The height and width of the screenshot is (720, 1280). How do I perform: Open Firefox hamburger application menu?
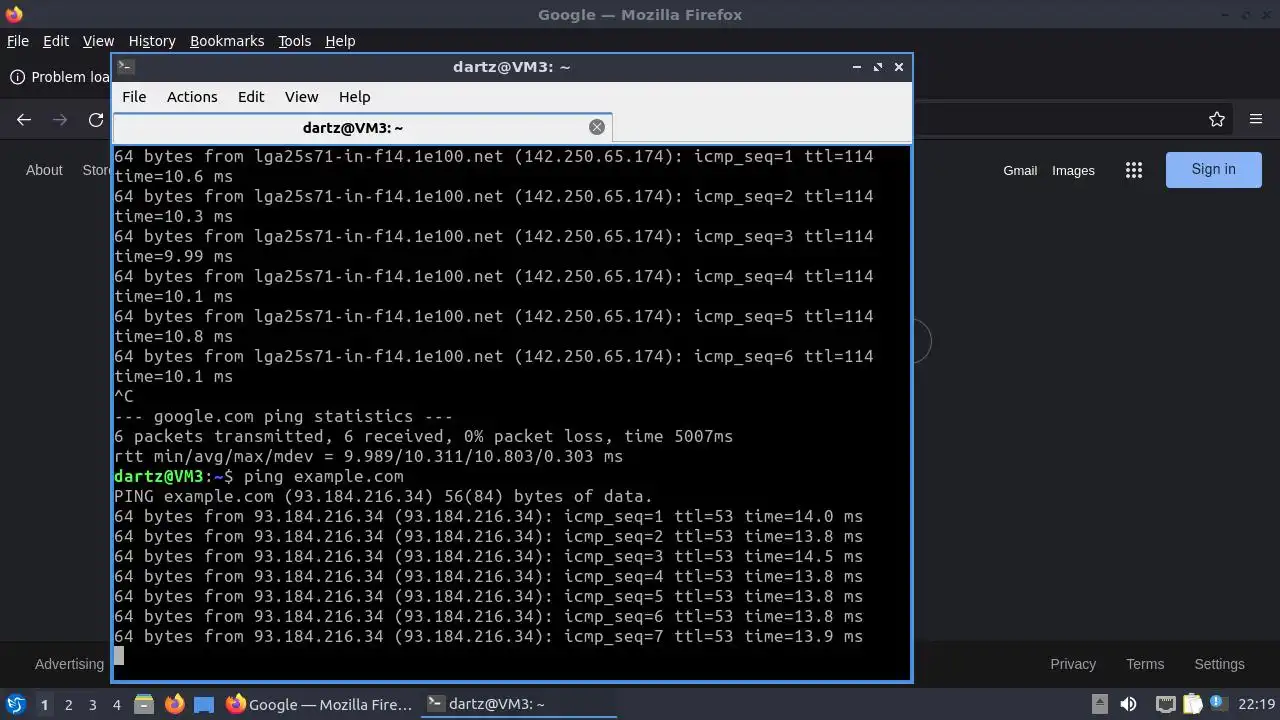click(x=1256, y=120)
